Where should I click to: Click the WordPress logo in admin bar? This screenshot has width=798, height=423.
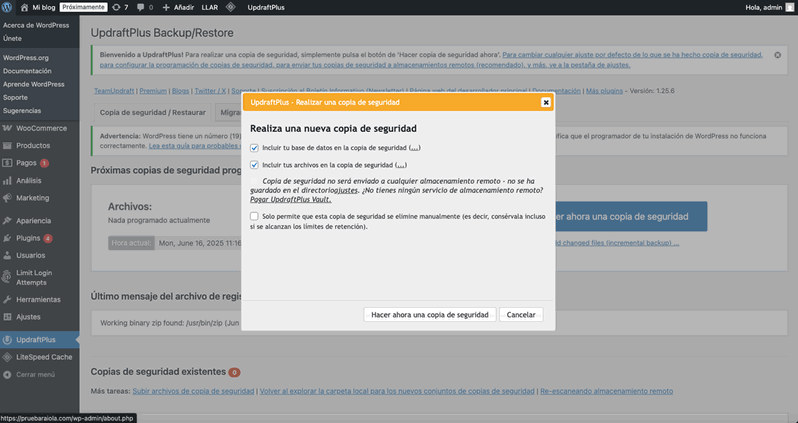(x=7, y=7)
